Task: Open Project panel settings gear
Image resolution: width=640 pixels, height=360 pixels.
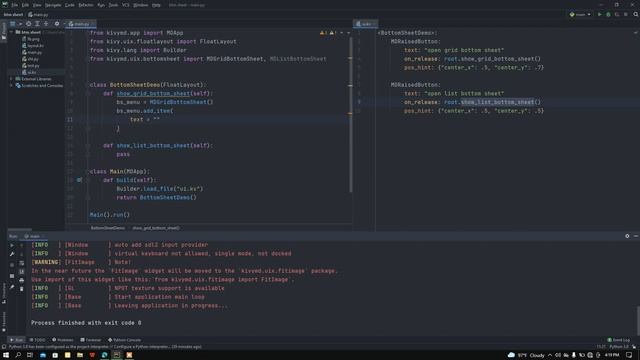Action: (x=57, y=24)
